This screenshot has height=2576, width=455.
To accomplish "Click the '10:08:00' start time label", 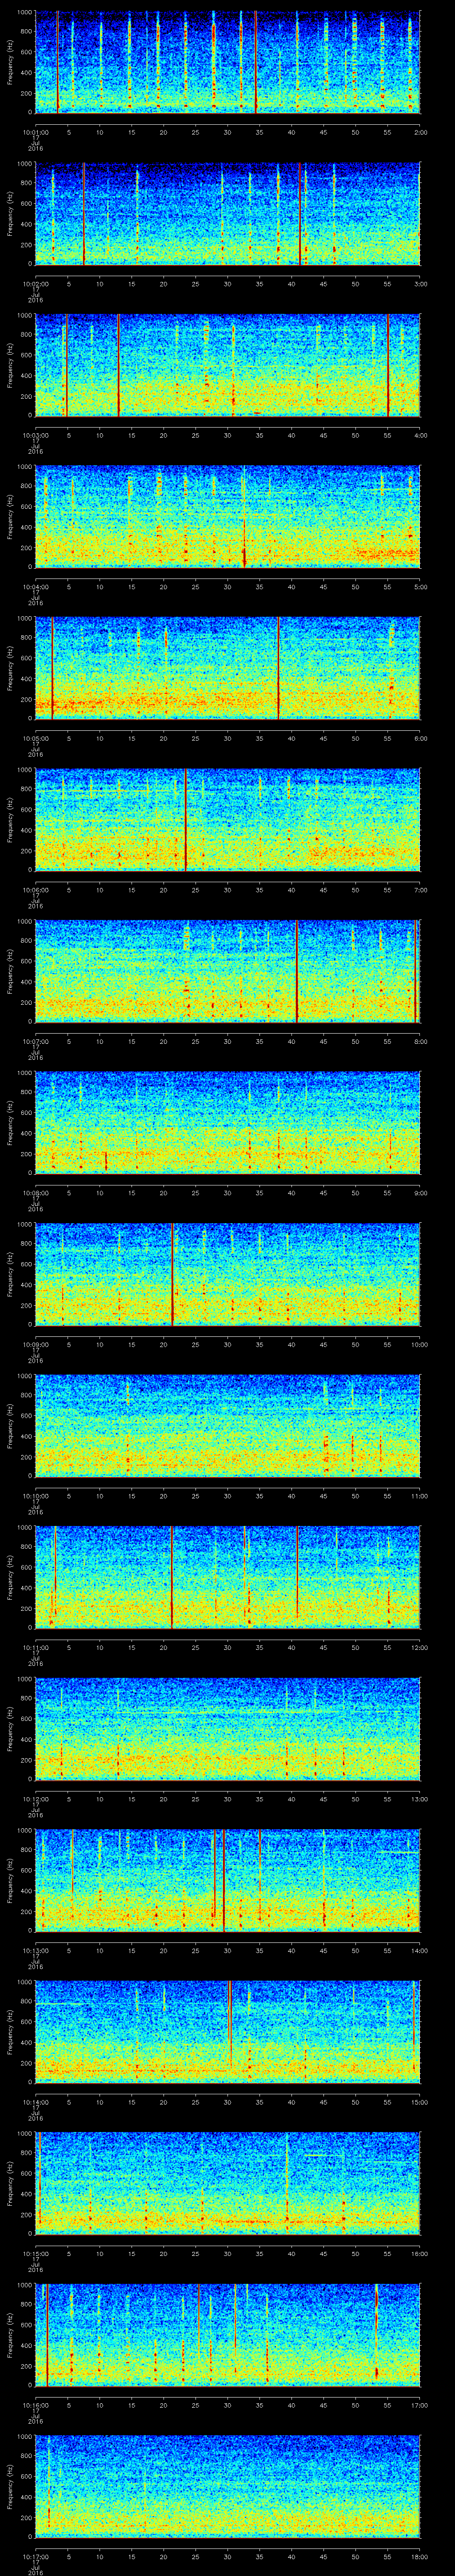I will point(35,1193).
